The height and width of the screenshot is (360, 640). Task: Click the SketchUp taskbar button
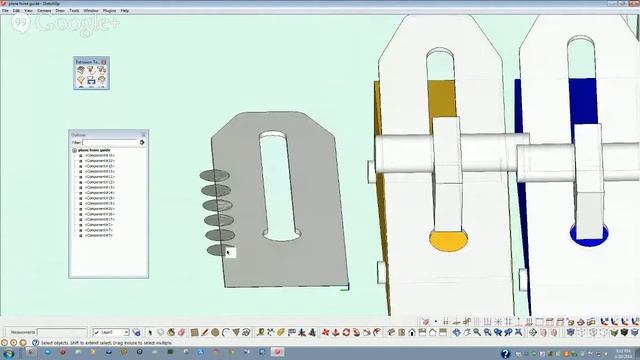coord(277,352)
